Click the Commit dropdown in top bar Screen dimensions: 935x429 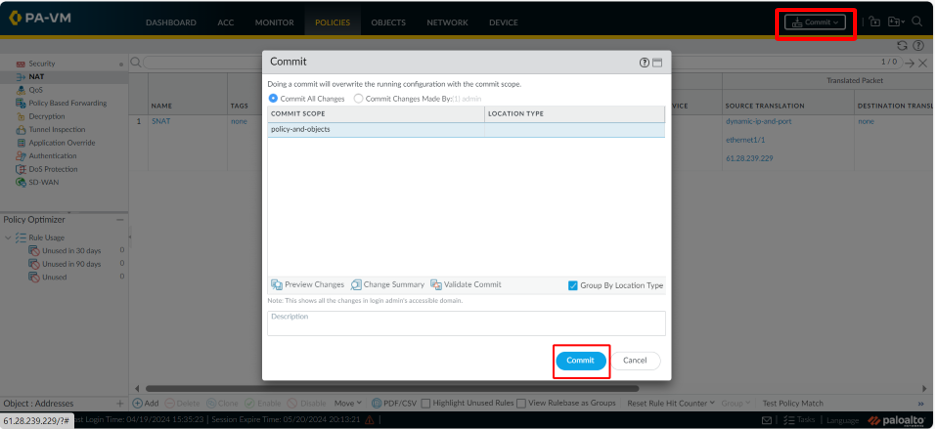click(x=816, y=22)
